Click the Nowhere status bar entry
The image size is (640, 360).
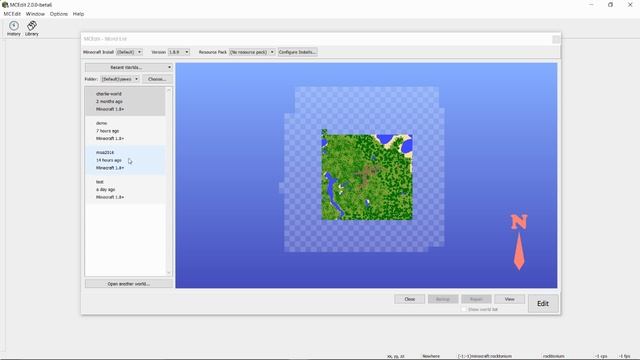click(x=431, y=356)
